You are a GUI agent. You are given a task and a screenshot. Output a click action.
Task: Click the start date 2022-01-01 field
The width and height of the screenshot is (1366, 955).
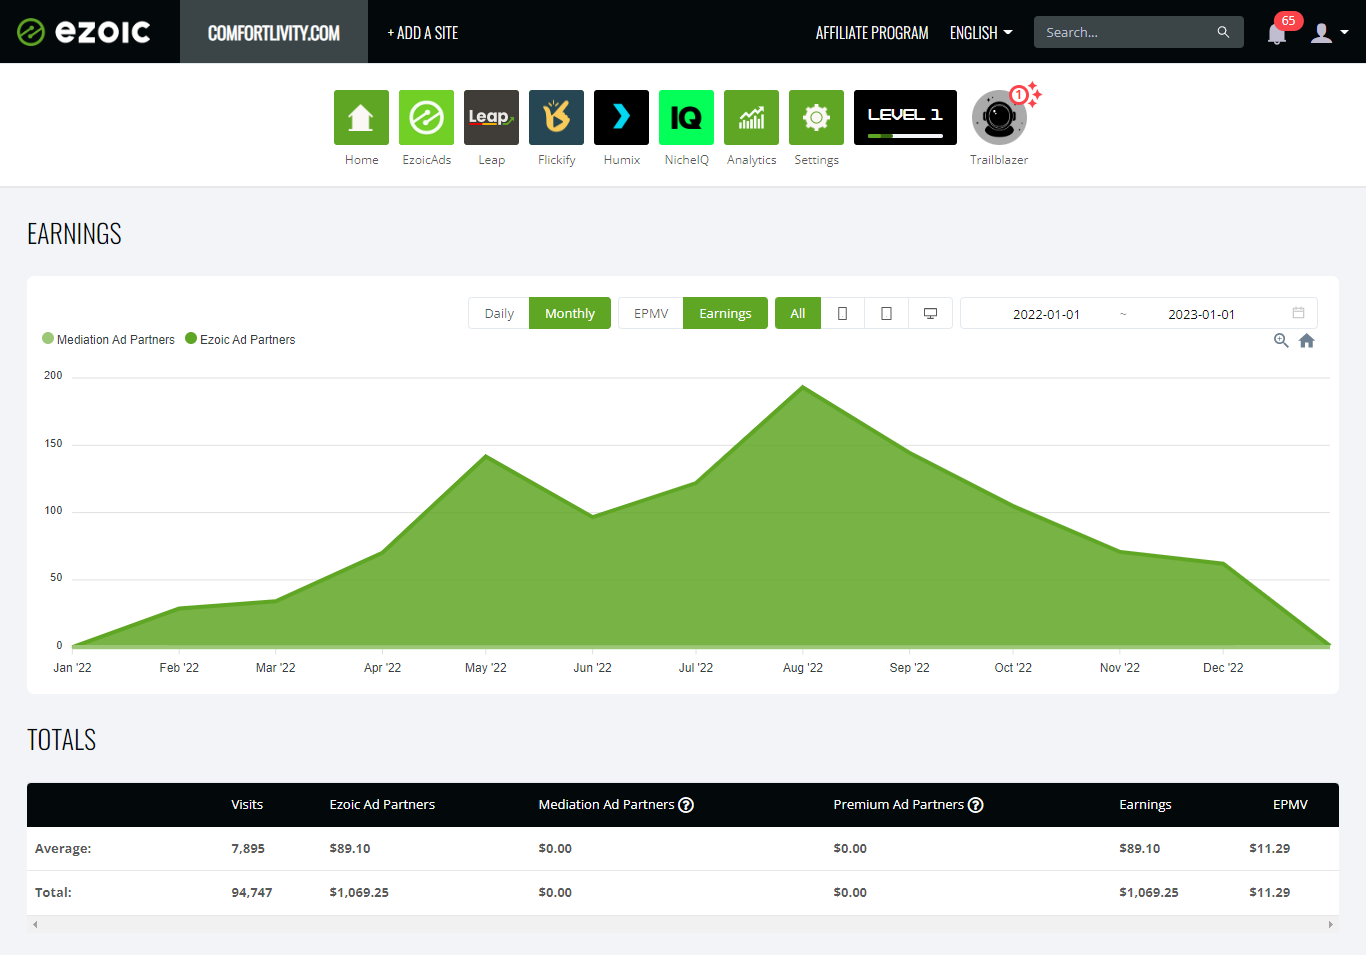point(1046,314)
